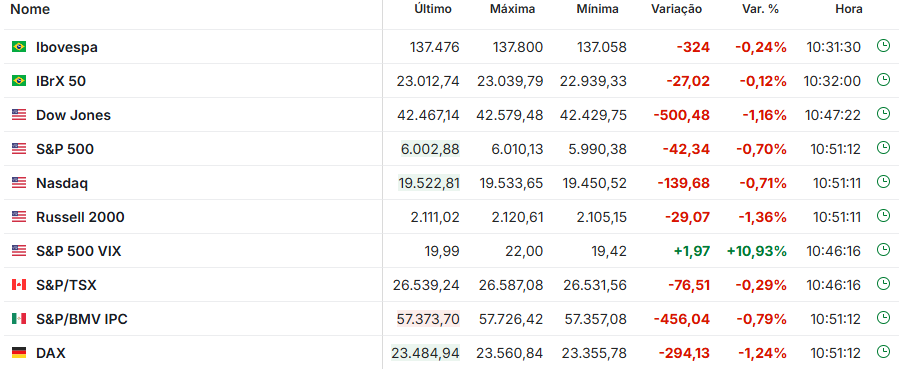Sort table by Nome column header
901x377 pixels.
pyautogui.click(x=30, y=10)
